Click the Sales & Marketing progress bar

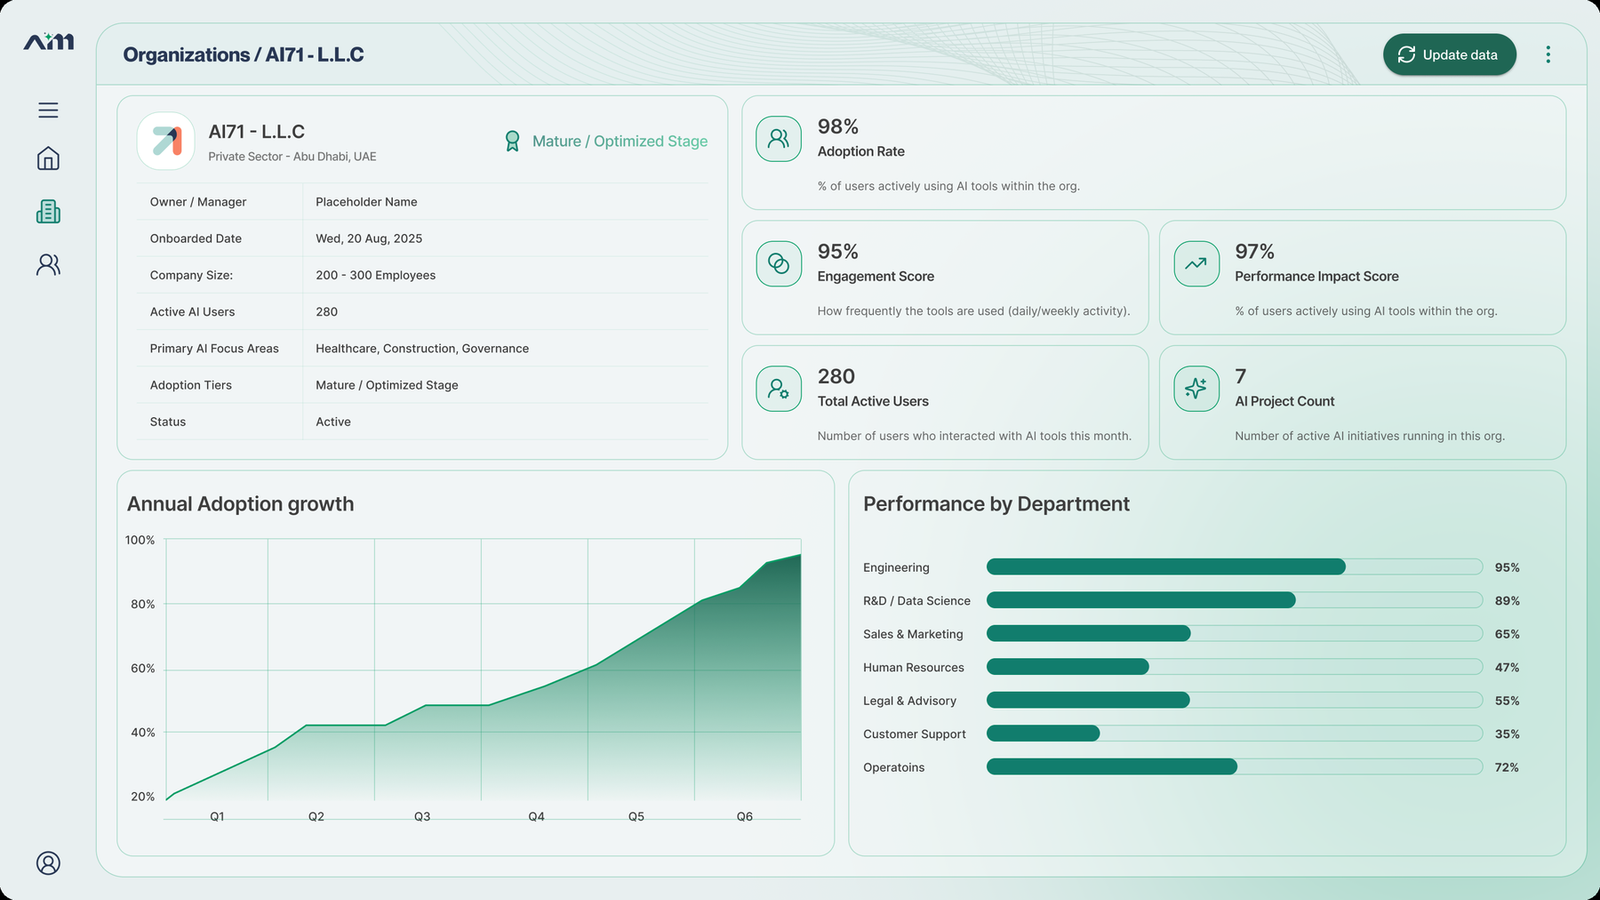[1234, 633]
